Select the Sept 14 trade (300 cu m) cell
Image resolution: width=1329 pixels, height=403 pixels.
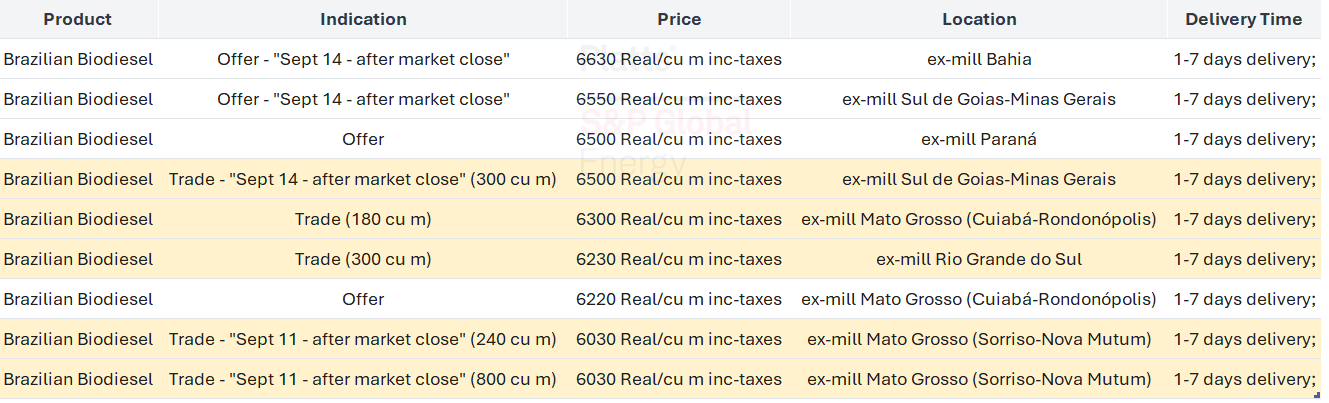pos(363,179)
